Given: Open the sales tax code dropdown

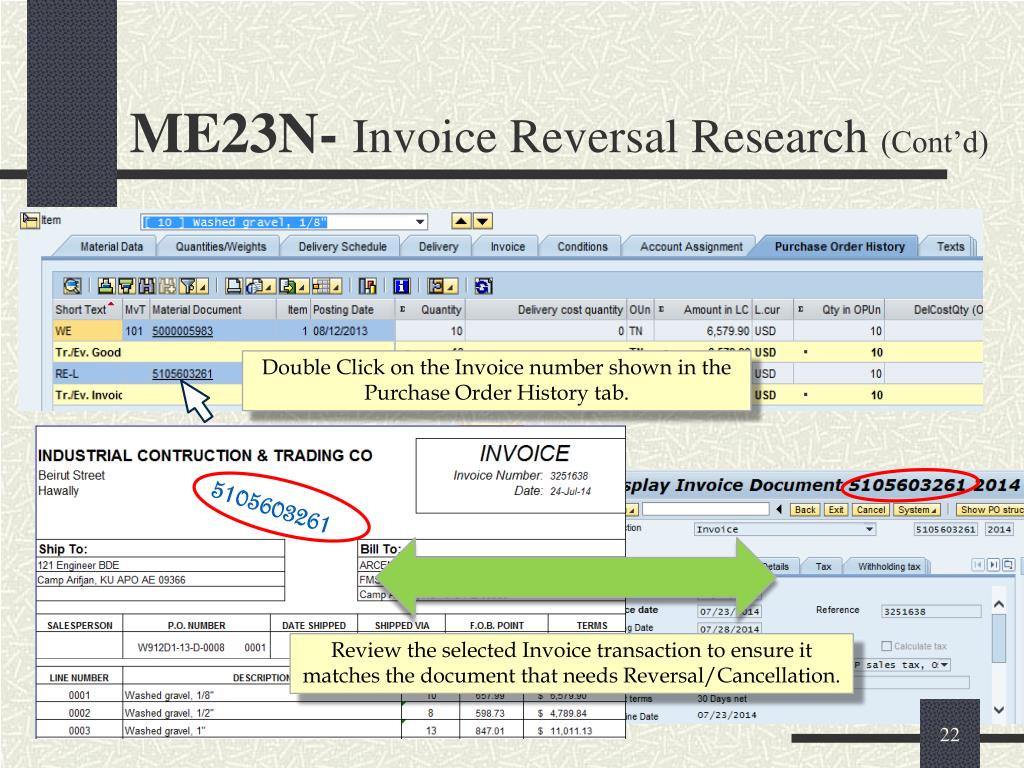Looking at the screenshot, I should coord(944,665).
